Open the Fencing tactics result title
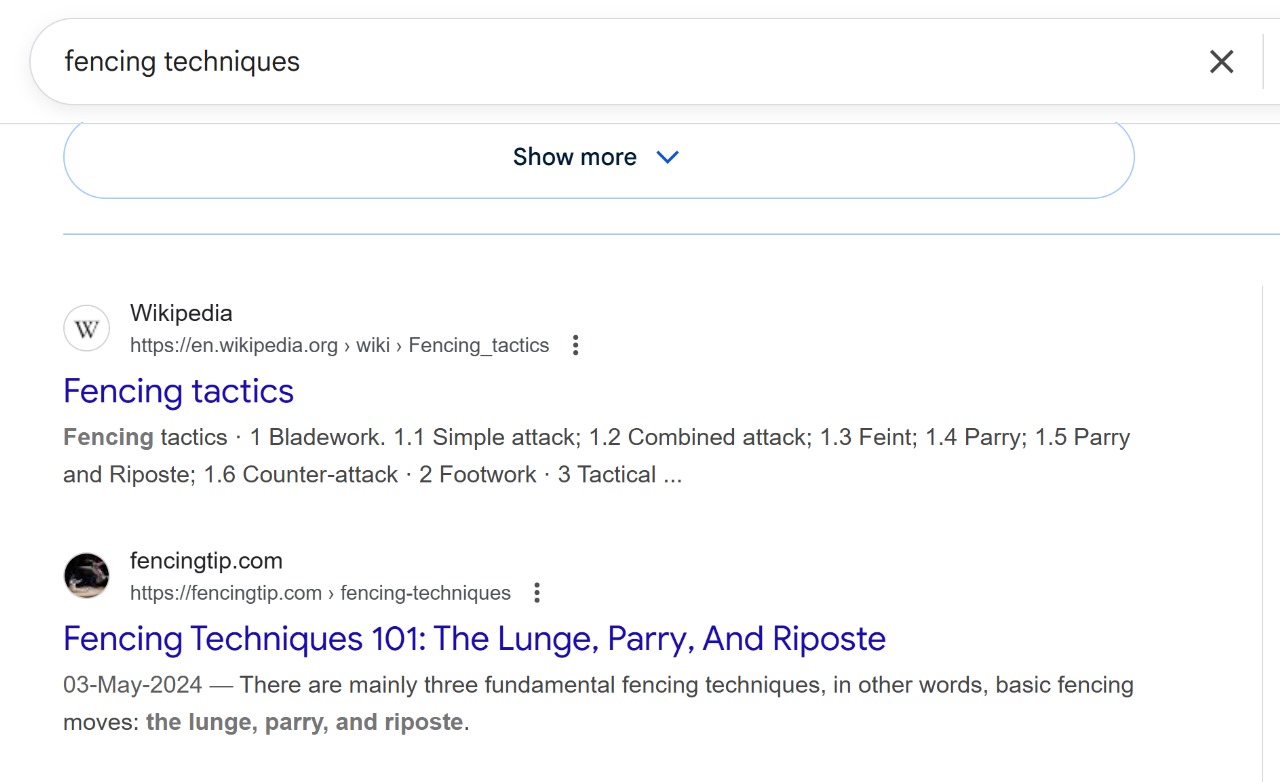The height and width of the screenshot is (782, 1280). (178, 391)
